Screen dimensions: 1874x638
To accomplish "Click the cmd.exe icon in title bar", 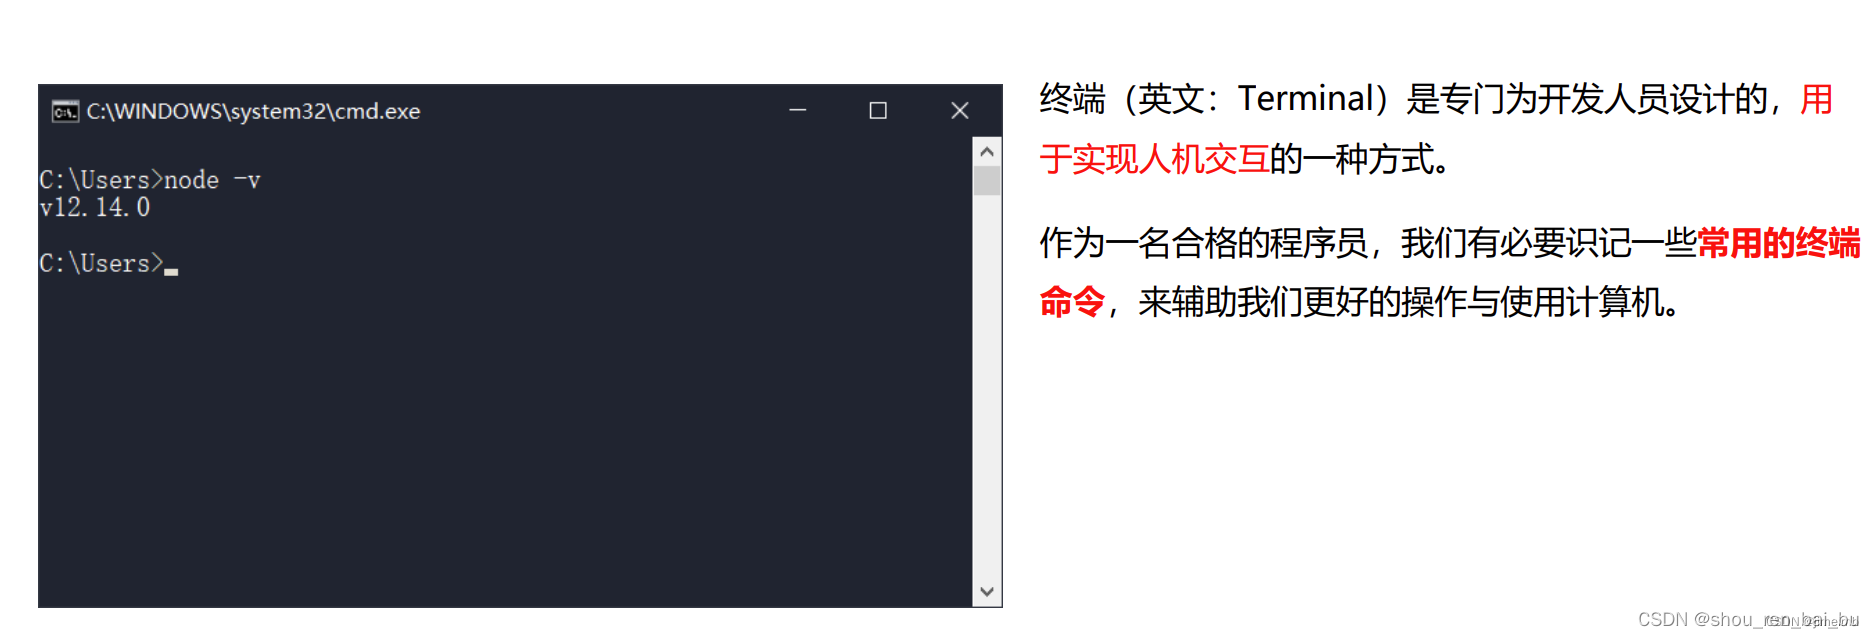I will pos(65,111).
